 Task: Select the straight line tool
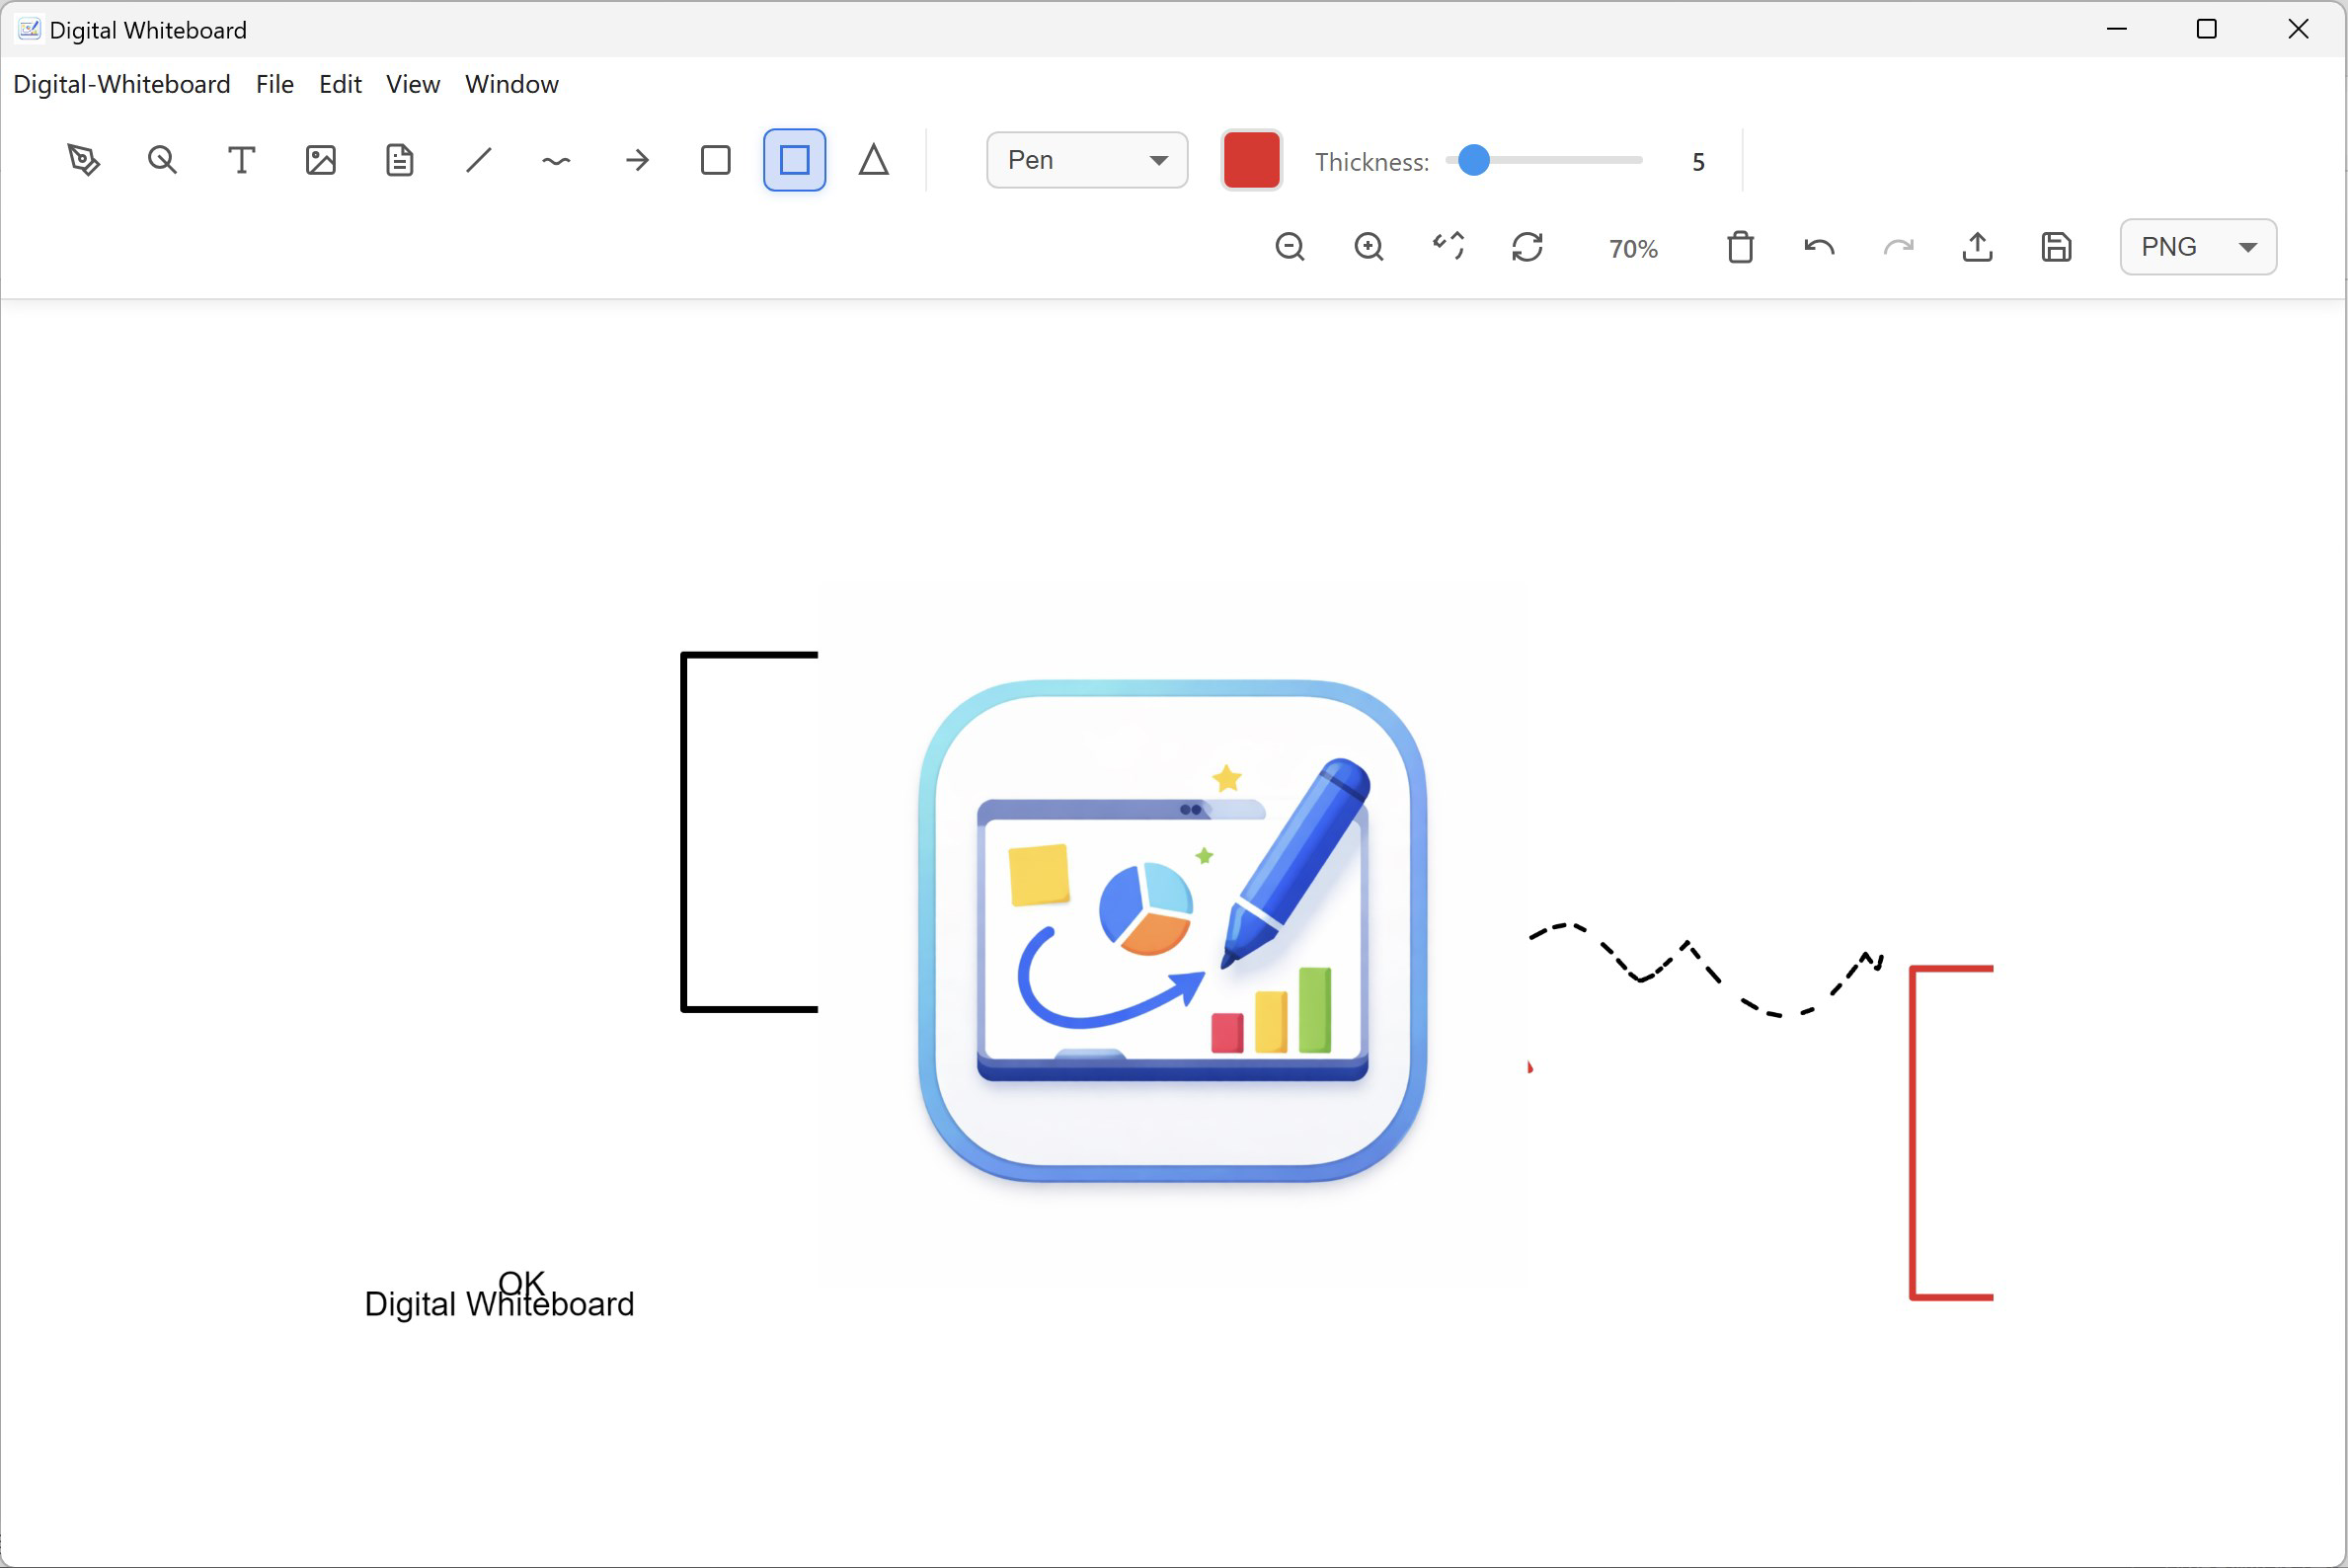pos(478,160)
